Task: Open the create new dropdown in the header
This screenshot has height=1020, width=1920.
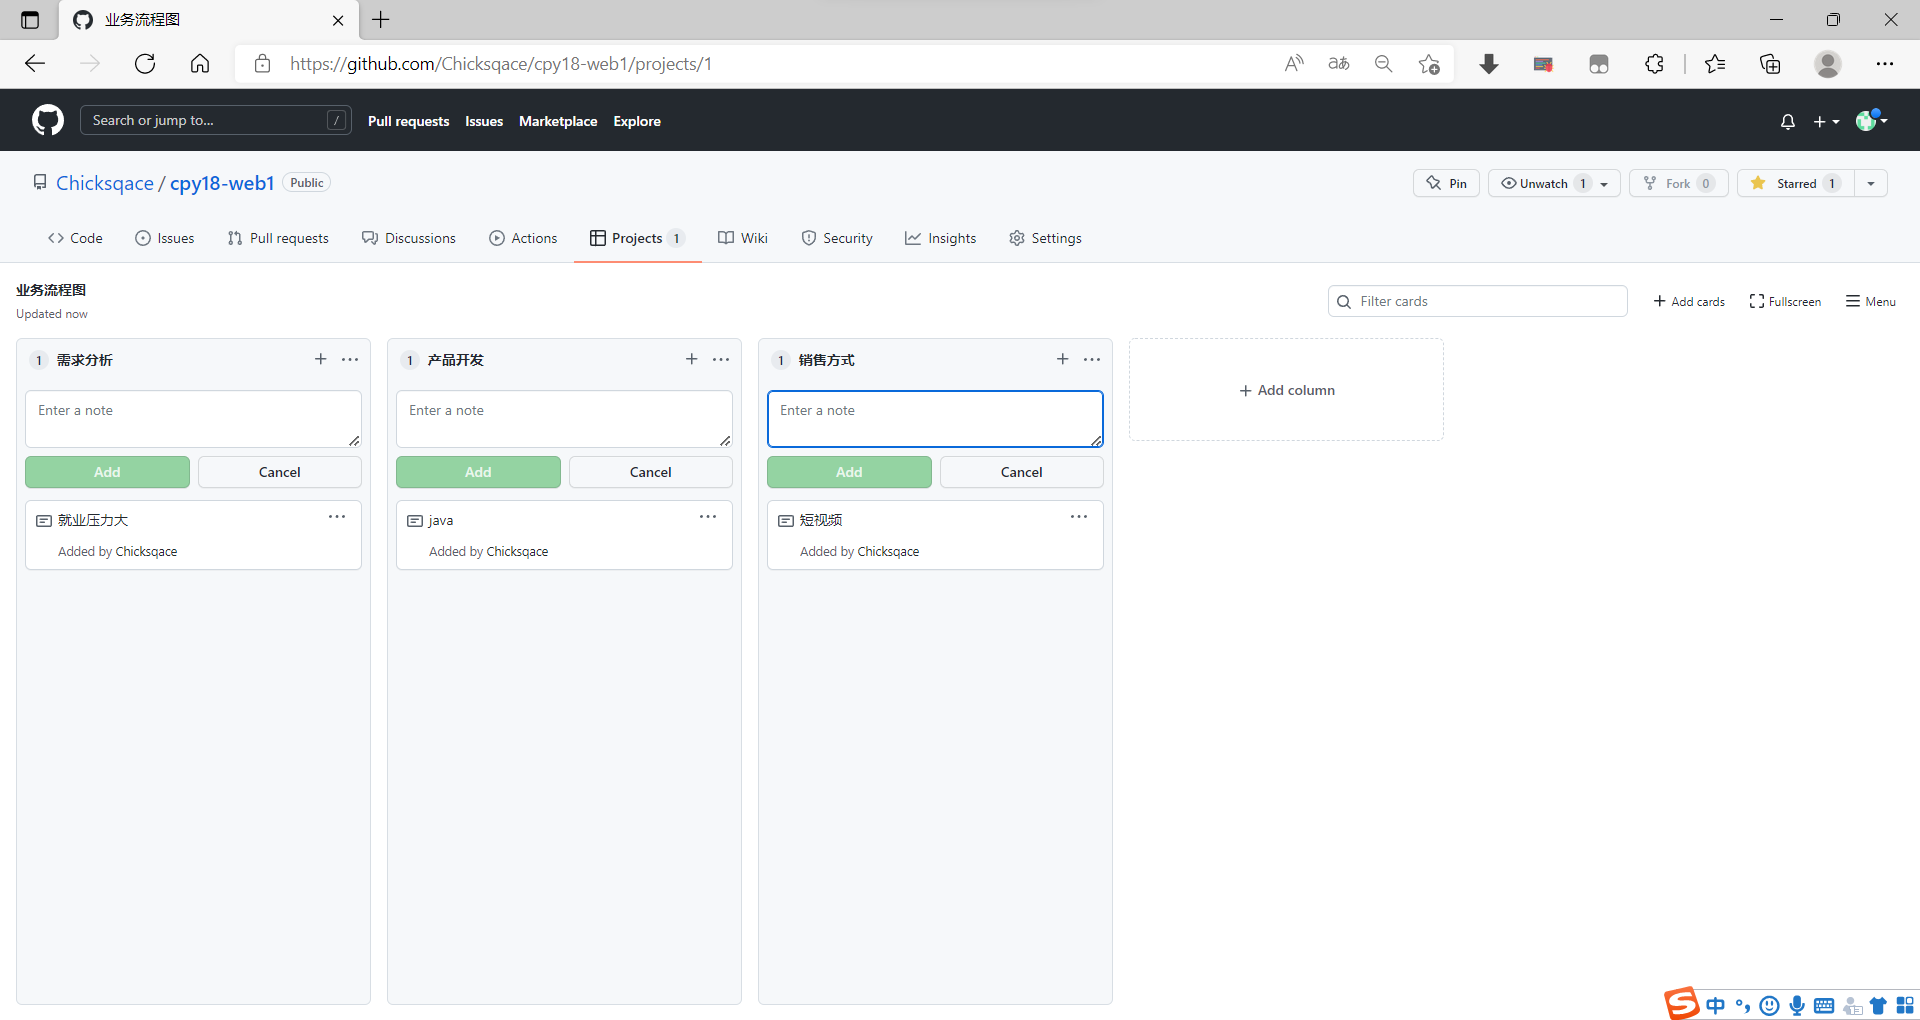Action: pos(1826,120)
